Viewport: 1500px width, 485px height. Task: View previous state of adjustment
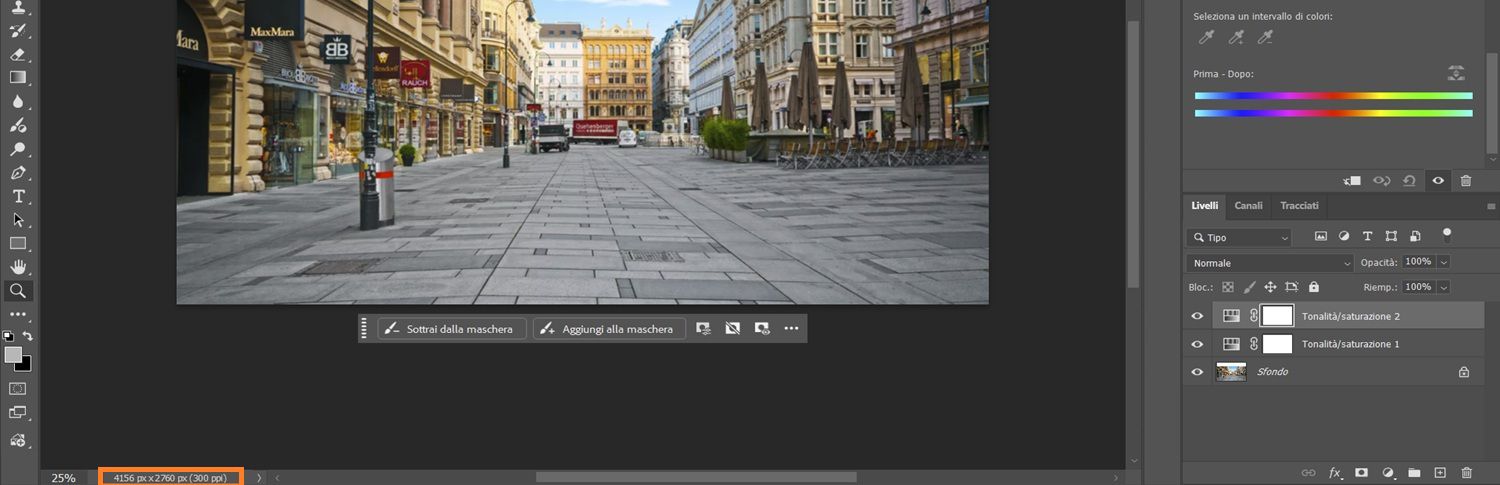pos(1382,181)
